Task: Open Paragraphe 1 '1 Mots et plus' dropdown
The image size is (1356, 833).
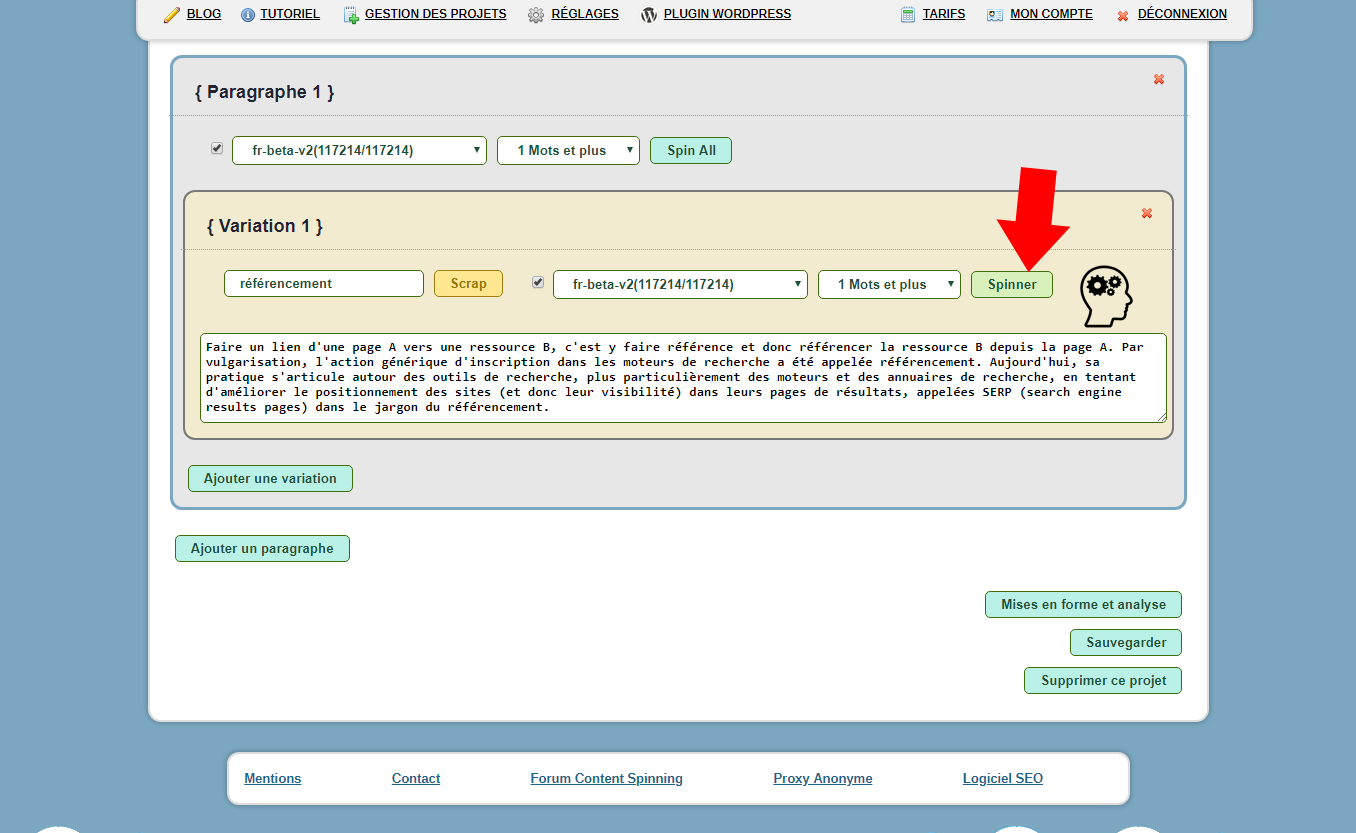Action: (x=568, y=150)
